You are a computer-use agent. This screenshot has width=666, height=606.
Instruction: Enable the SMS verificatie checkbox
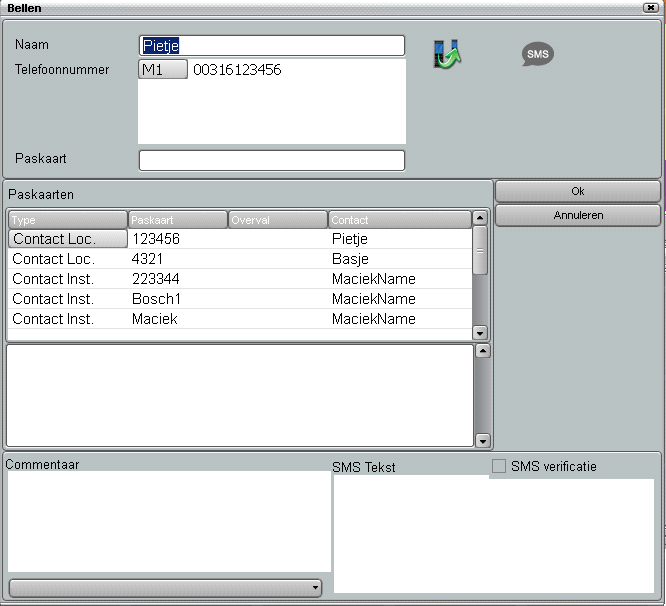[x=499, y=466]
